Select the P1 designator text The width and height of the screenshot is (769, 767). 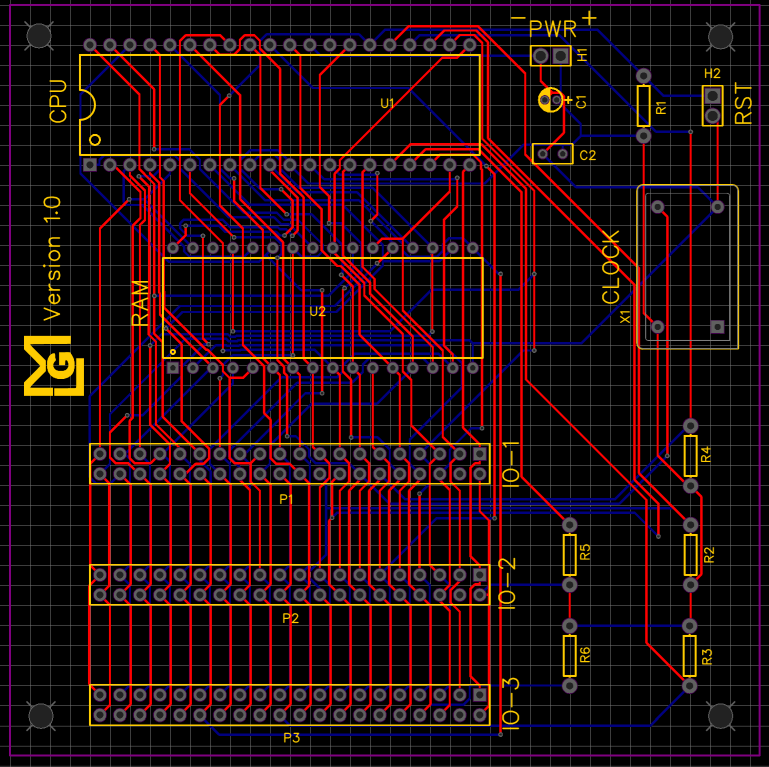click(x=286, y=499)
